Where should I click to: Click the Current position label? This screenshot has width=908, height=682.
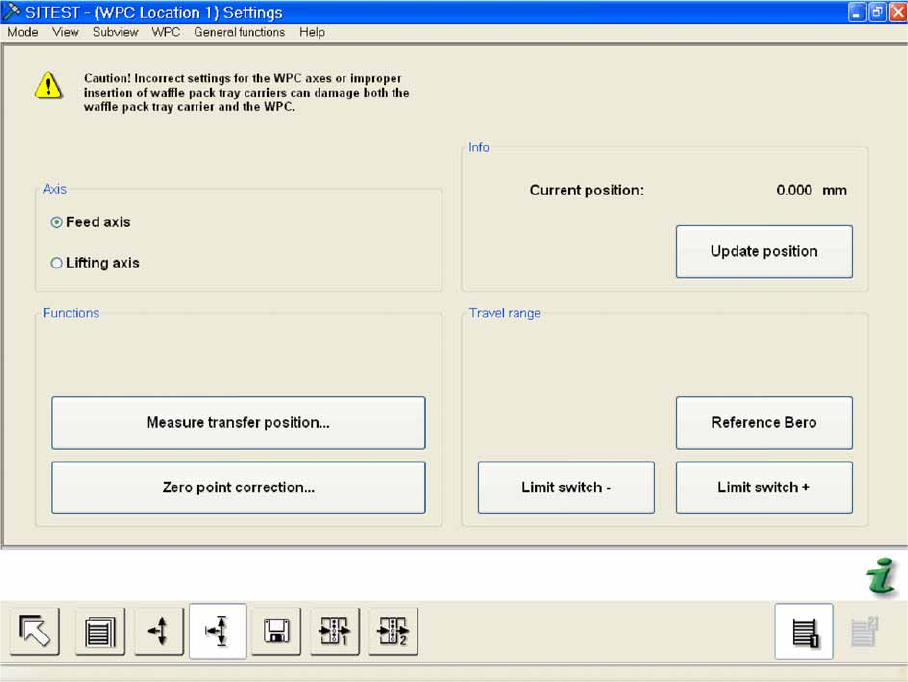586,190
